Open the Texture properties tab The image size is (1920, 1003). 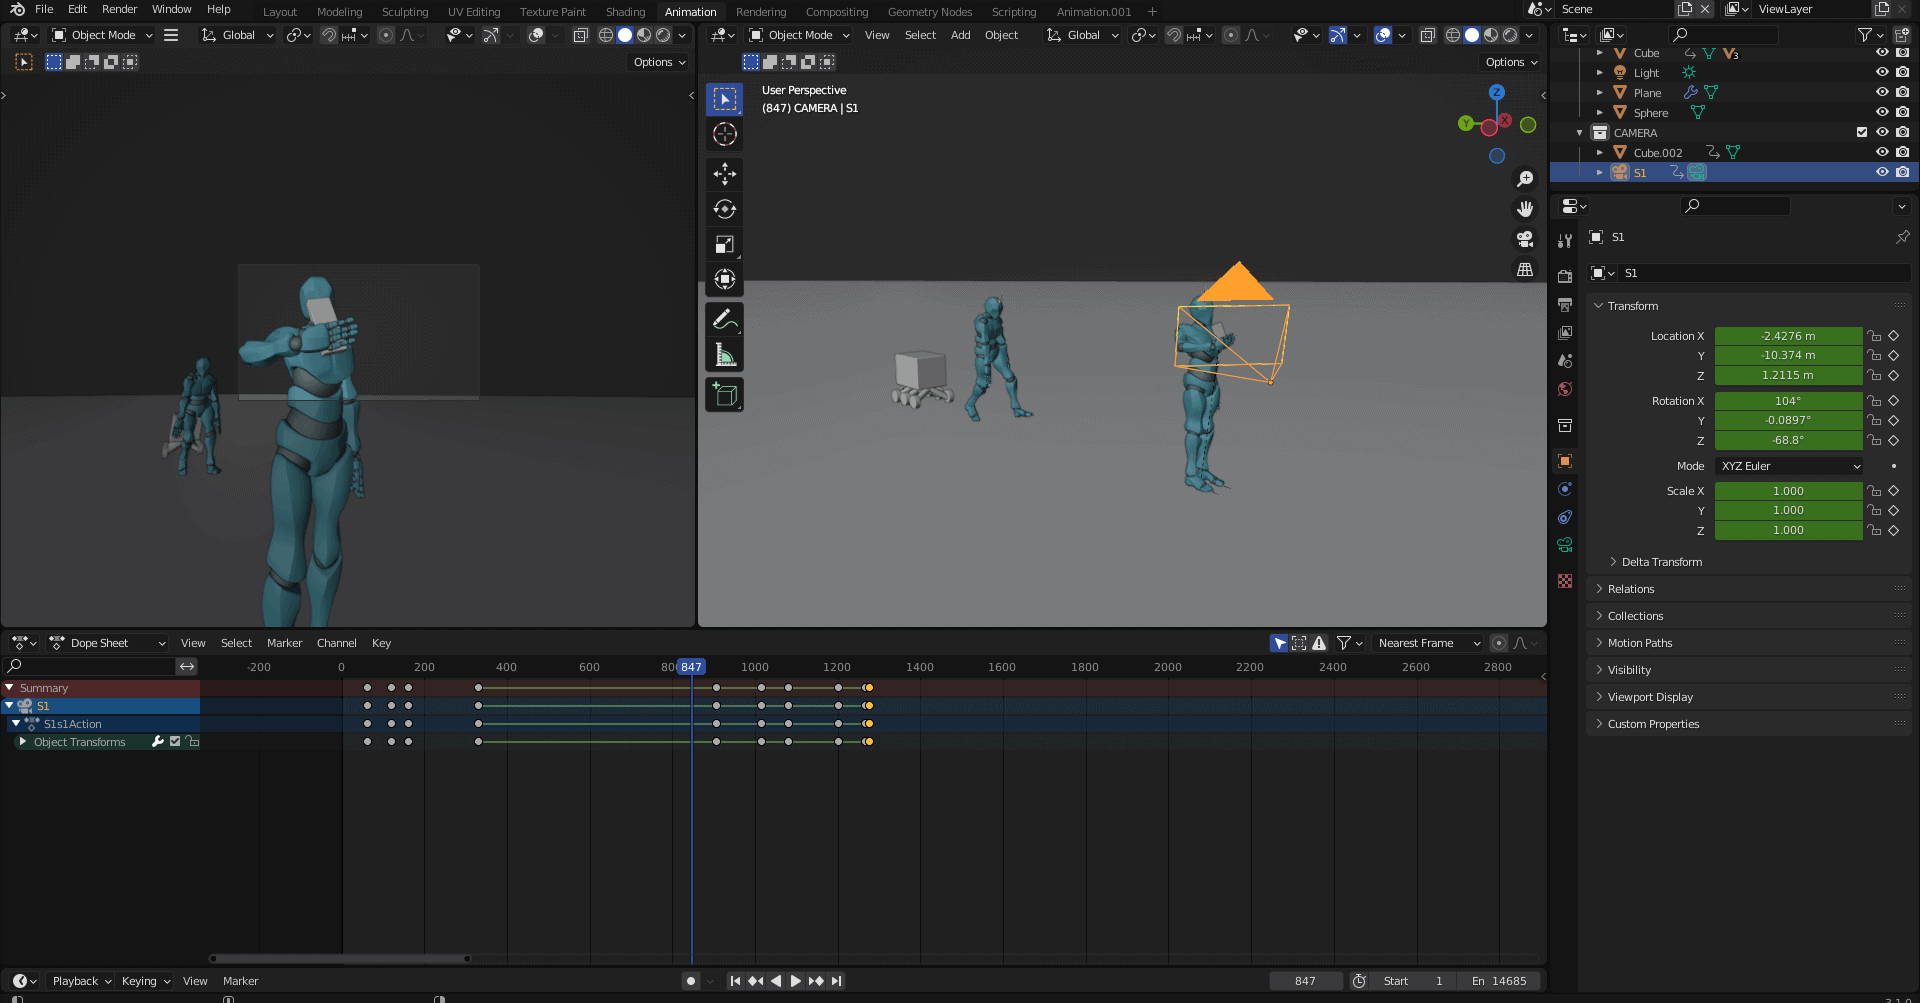click(x=1565, y=581)
